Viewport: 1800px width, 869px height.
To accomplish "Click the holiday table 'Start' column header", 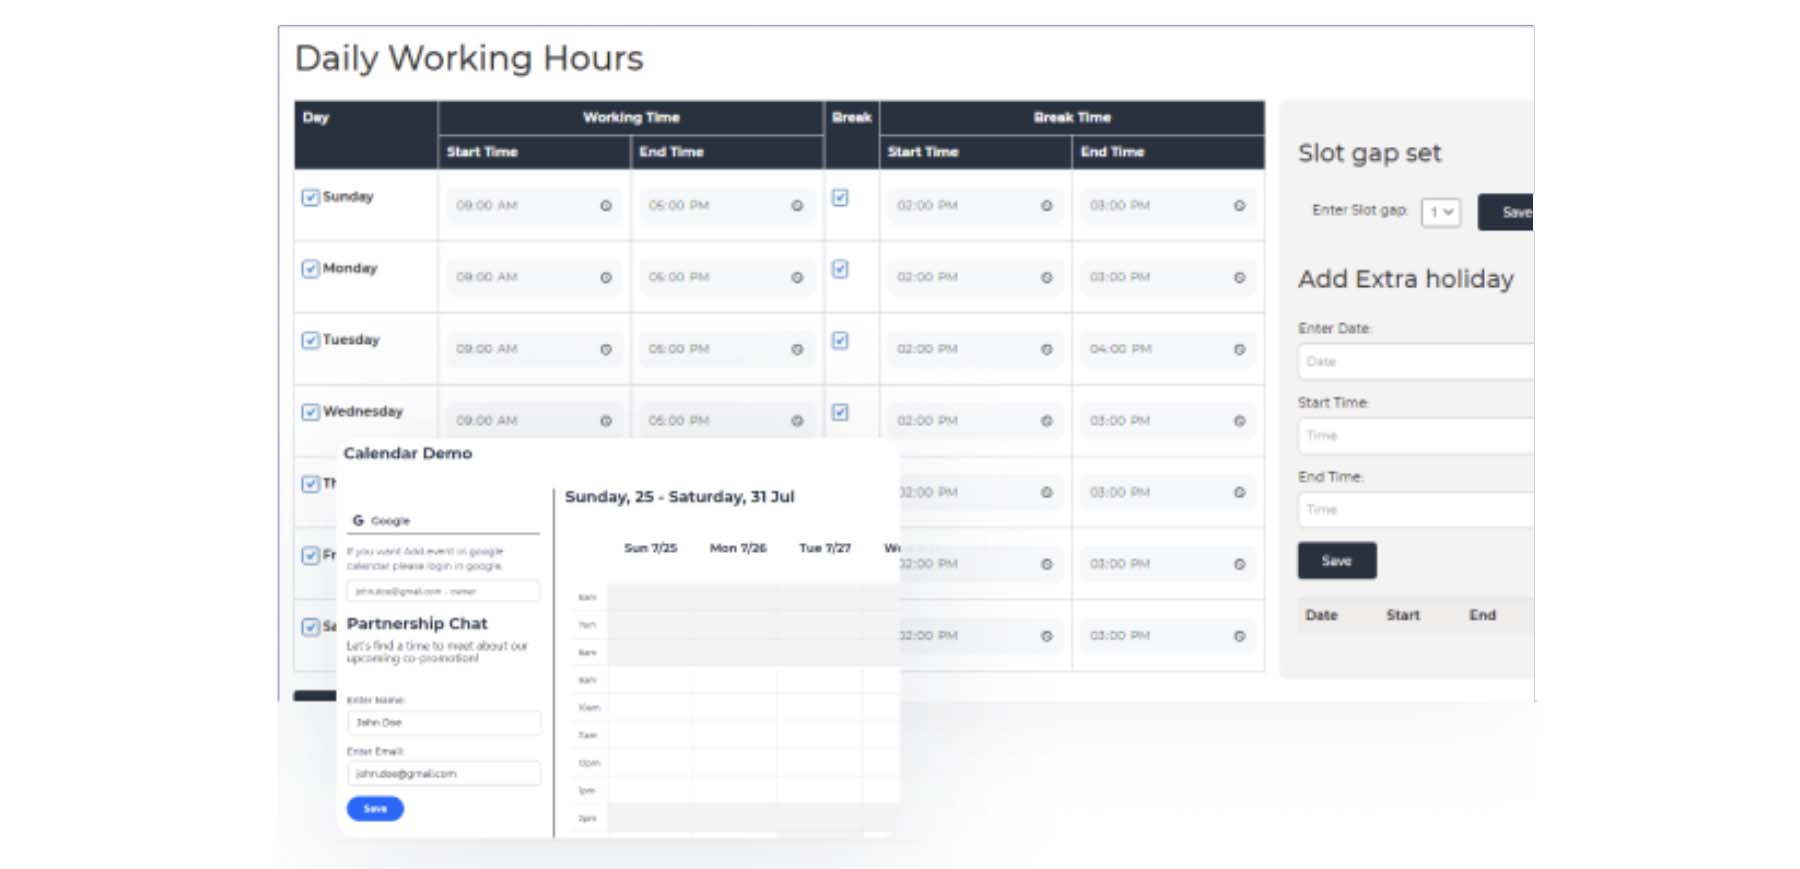I will tap(1403, 615).
